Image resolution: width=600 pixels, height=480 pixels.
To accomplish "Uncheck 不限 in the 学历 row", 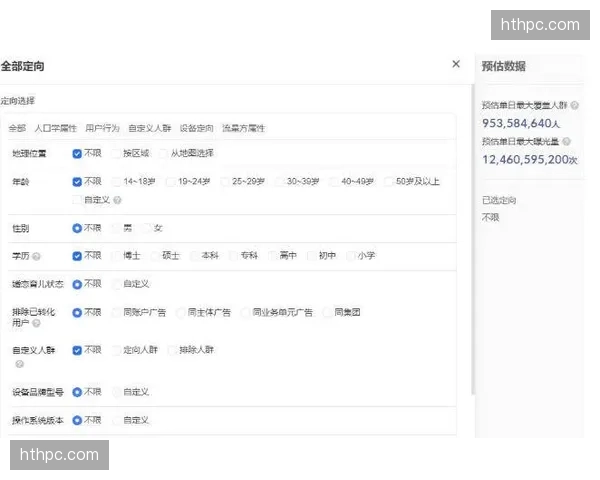I will 77,256.
